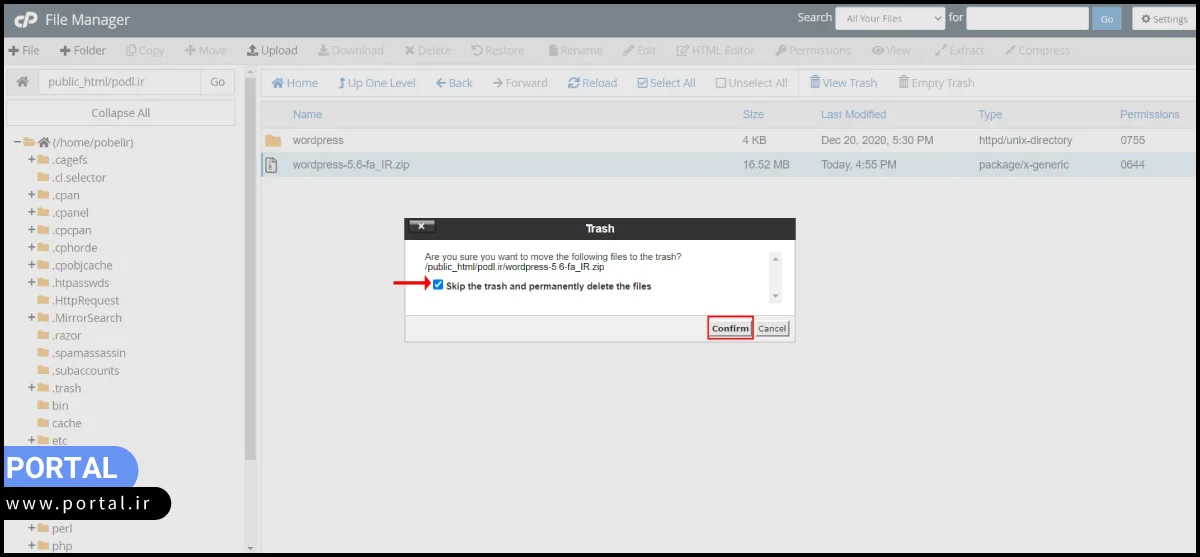
Task: Open View Trash with trash icon
Action: coord(816,83)
